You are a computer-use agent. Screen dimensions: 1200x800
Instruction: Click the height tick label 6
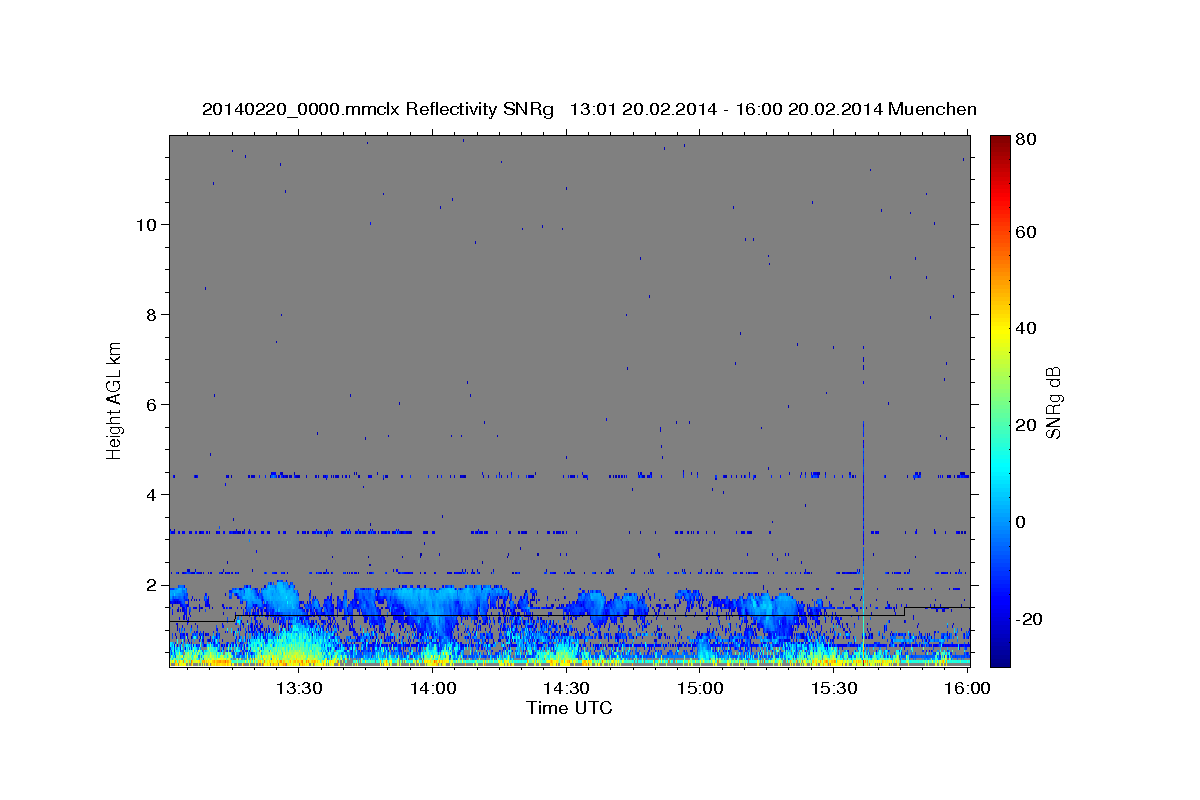tap(151, 404)
